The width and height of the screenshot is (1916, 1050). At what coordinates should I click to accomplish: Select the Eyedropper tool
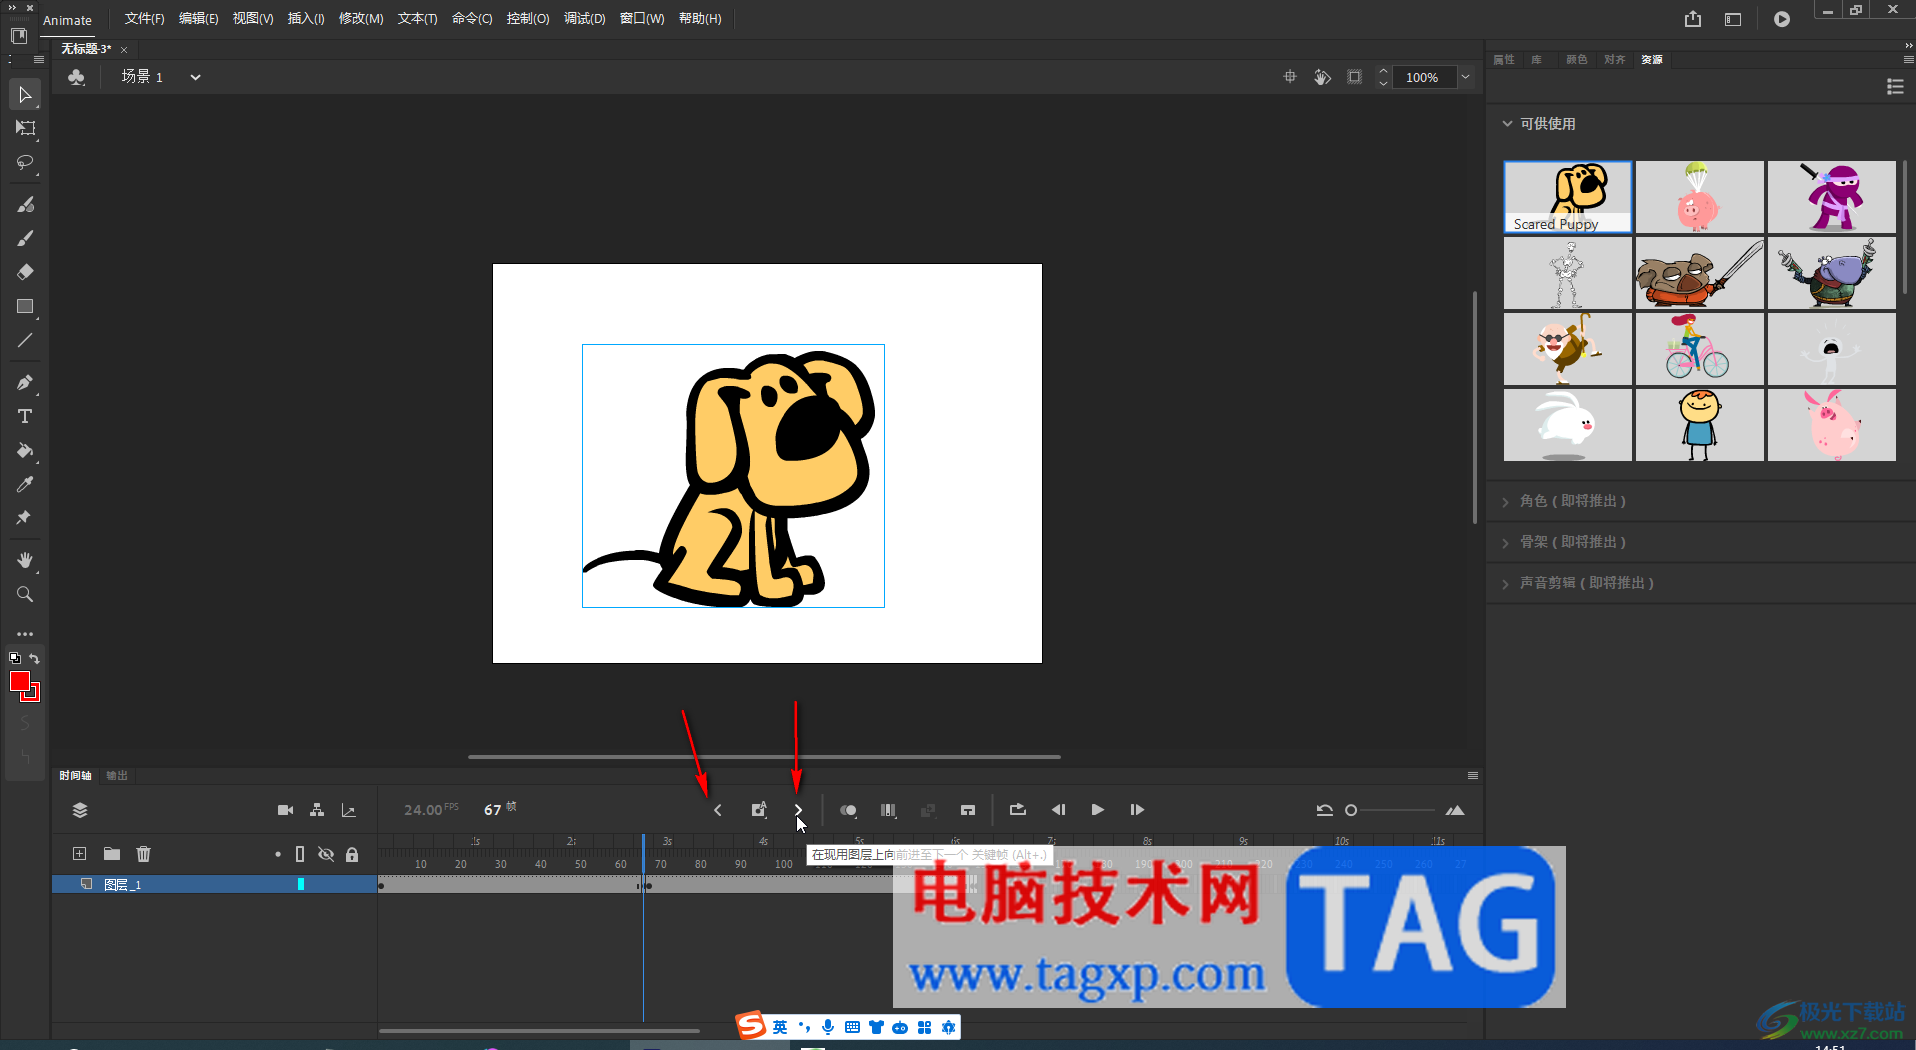pyautogui.click(x=25, y=484)
